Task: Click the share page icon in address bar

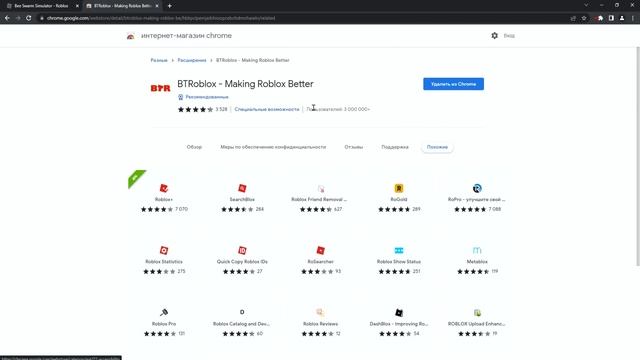Action: tap(573, 18)
